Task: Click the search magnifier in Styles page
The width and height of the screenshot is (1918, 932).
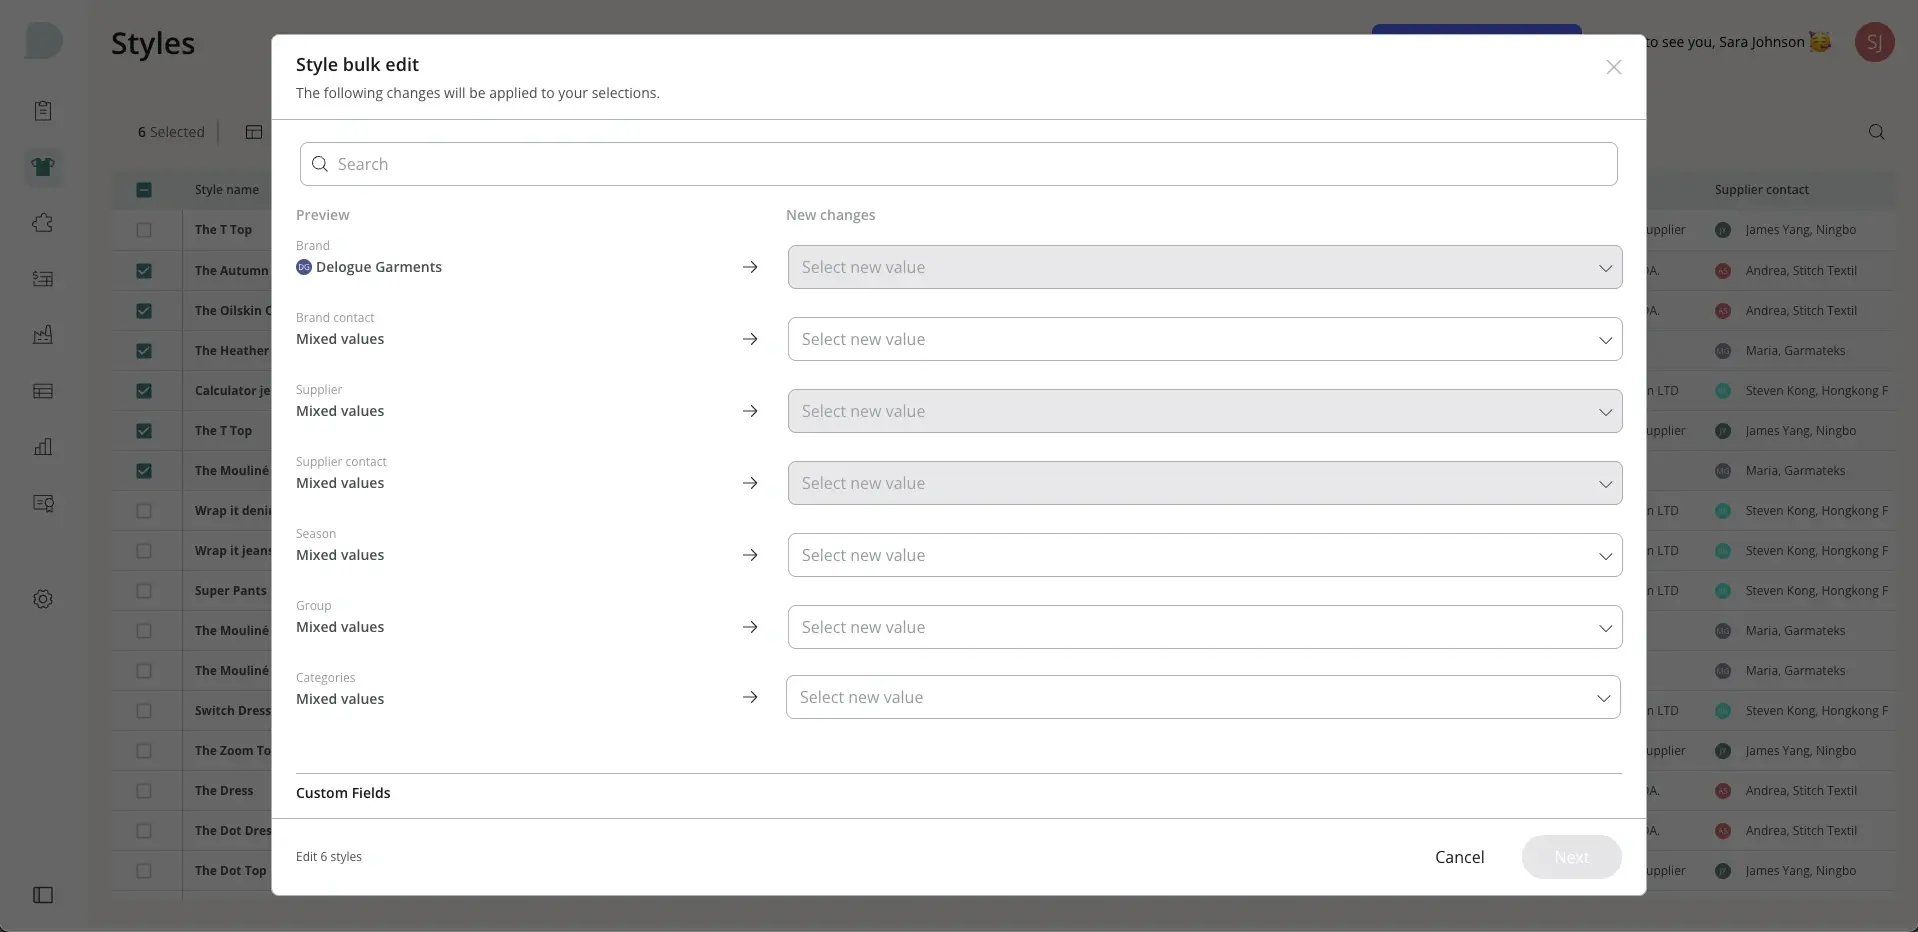Action: [1876, 132]
